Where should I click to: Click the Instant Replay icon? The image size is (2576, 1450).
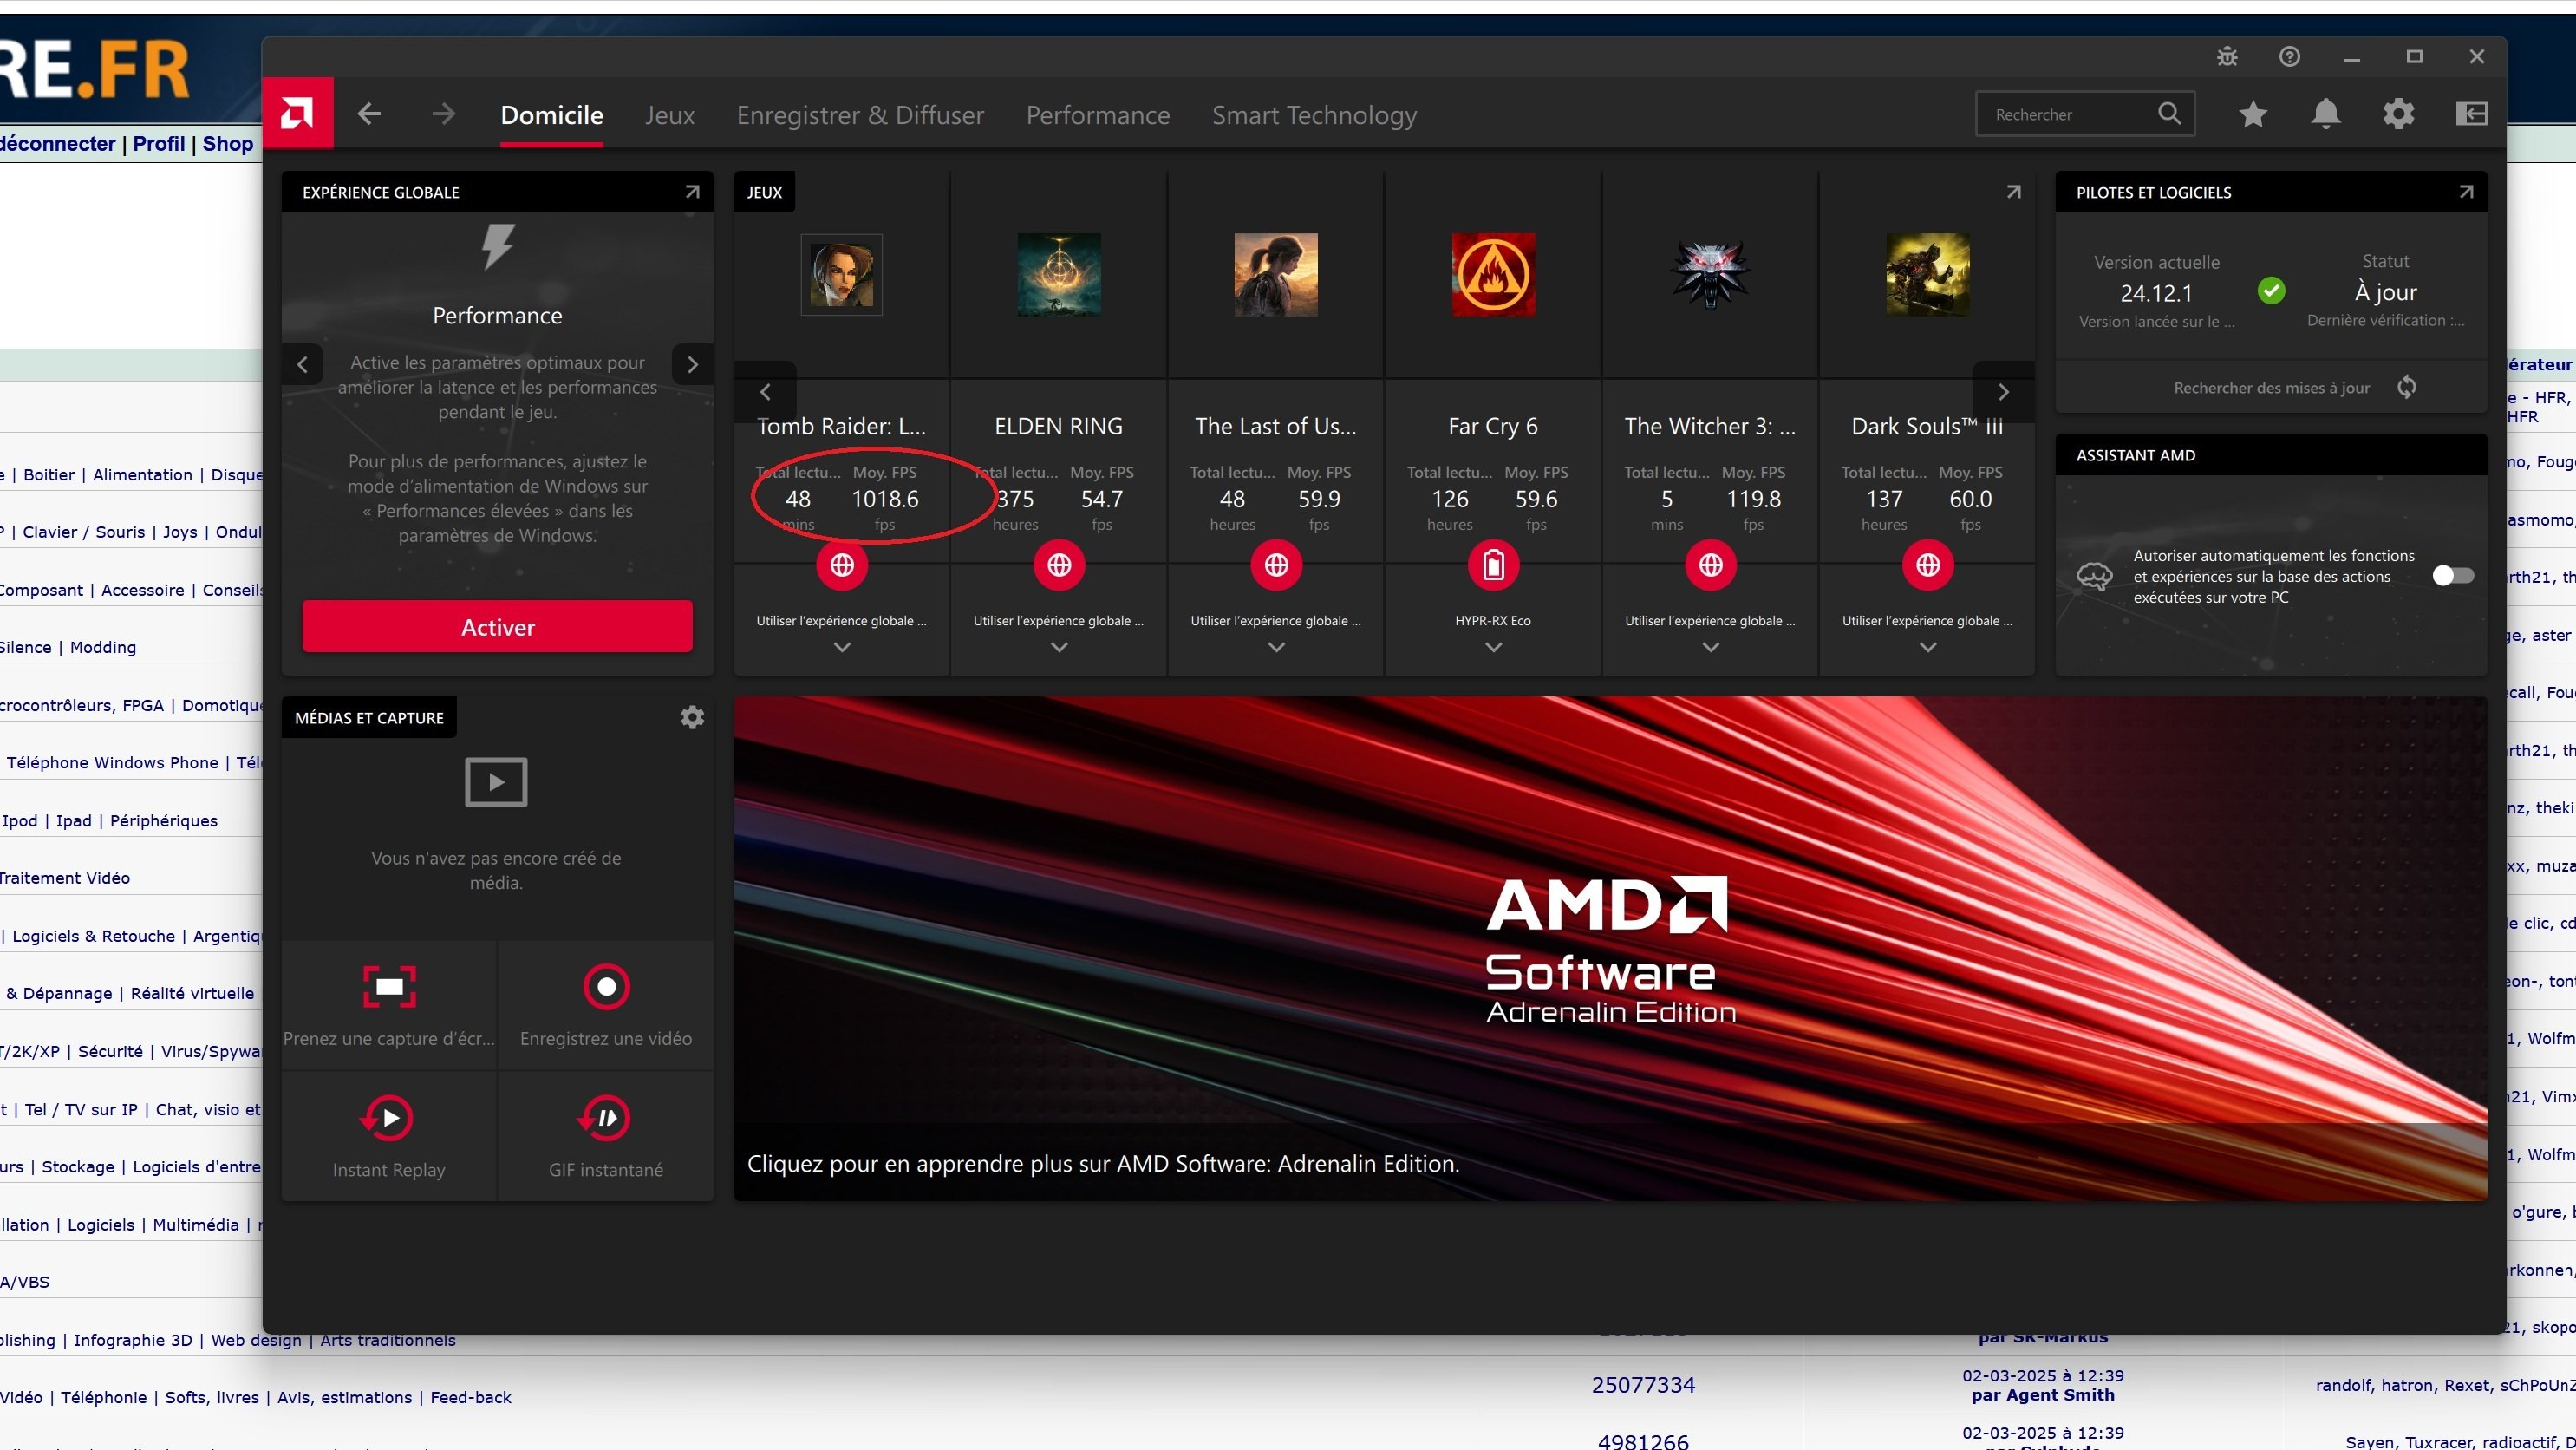[x=388, y=1117]
